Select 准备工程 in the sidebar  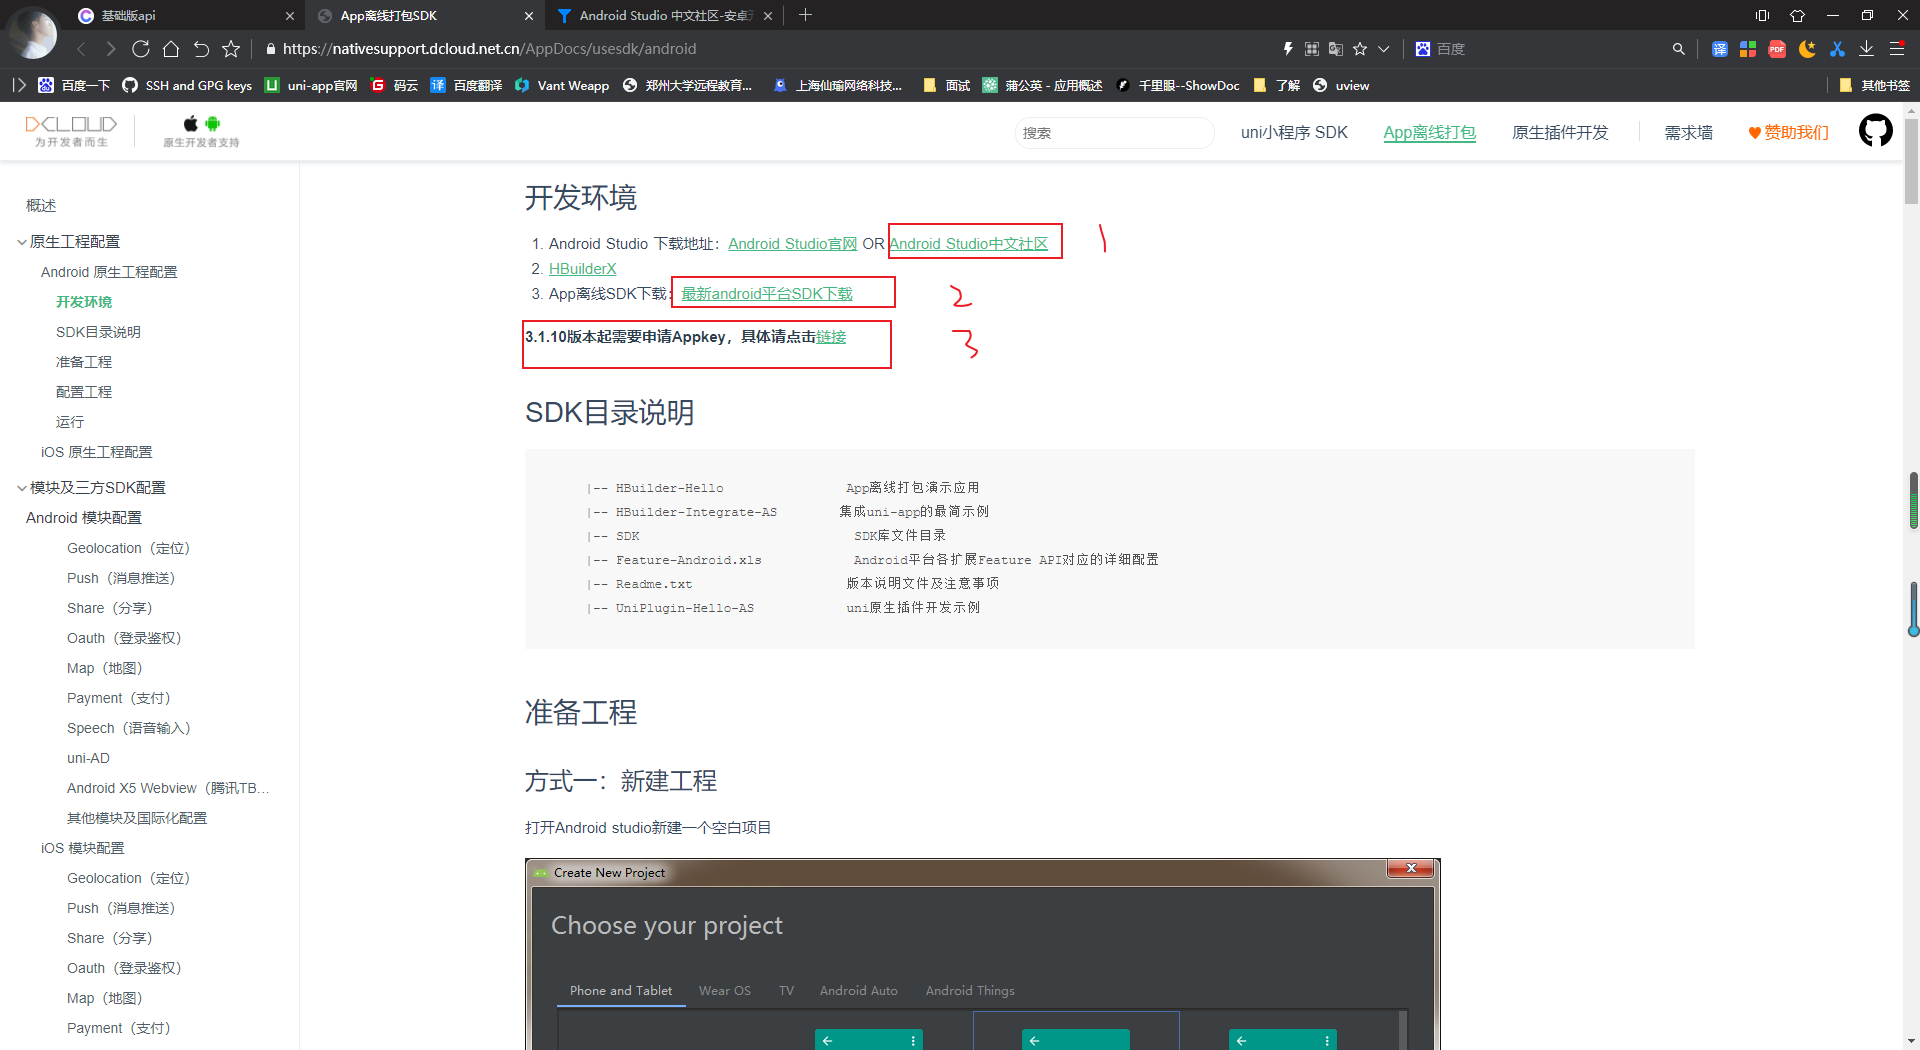pyautogui.click(x=84, y=362)
